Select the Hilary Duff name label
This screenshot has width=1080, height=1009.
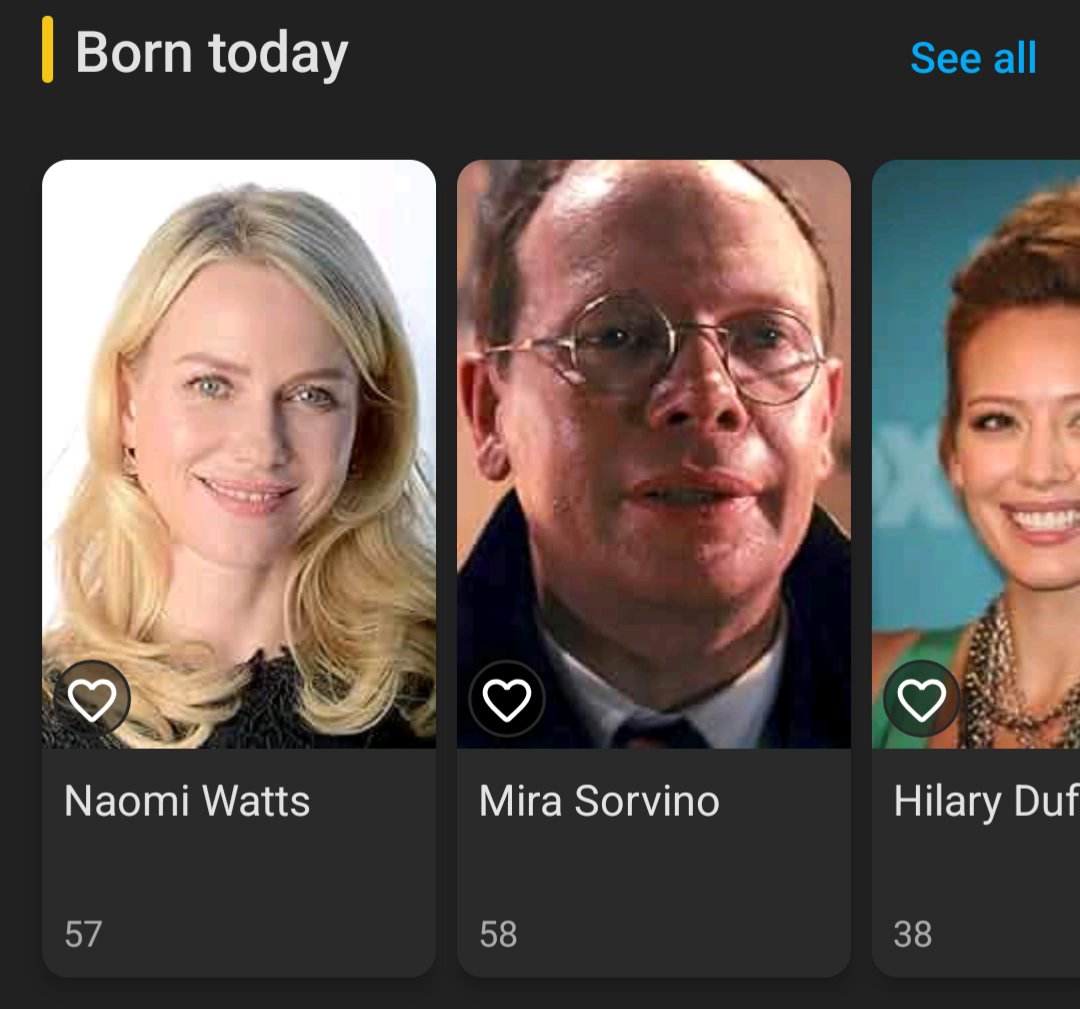[x=986, y=802]
